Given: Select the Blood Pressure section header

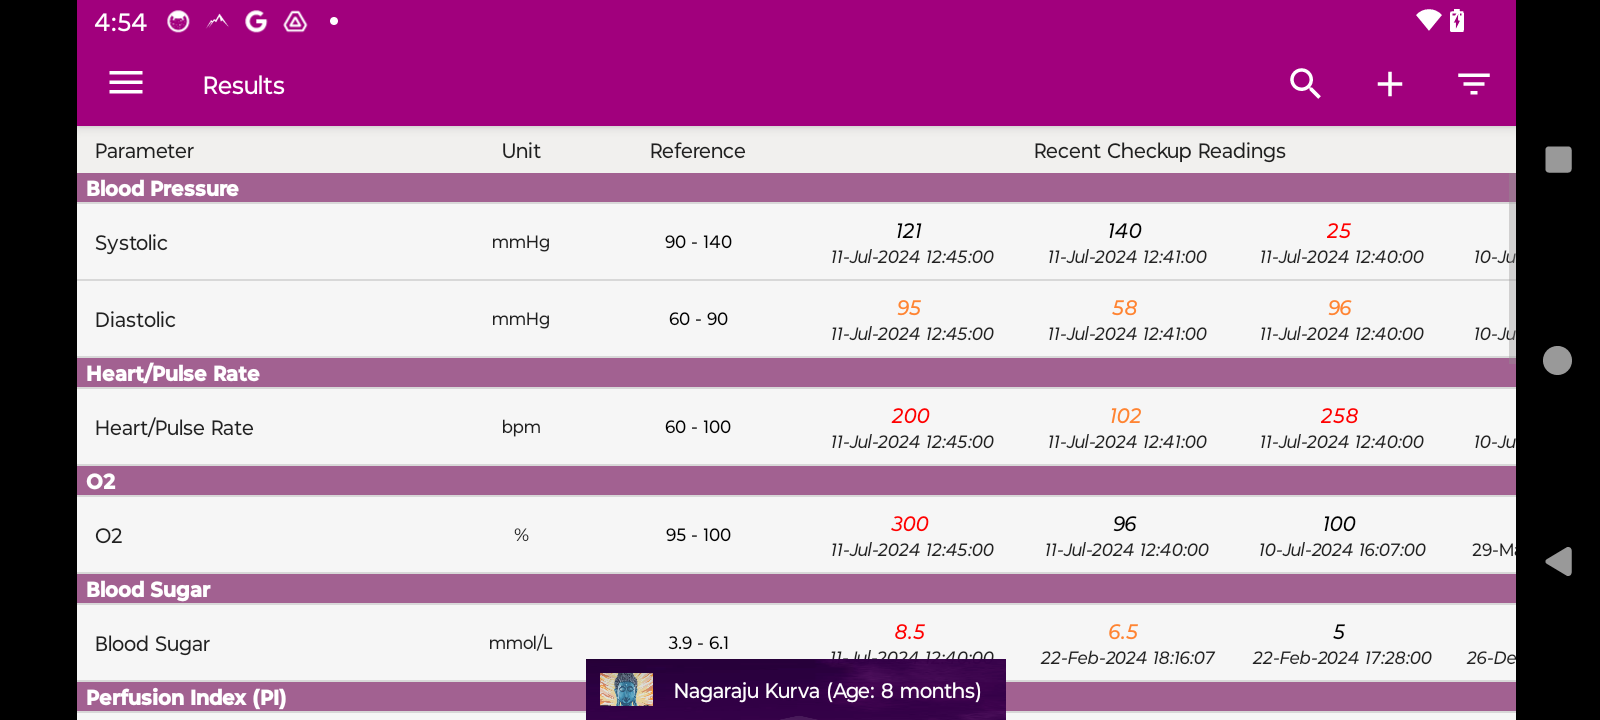Looking at the screenshot, I should [x=796, y=188].
